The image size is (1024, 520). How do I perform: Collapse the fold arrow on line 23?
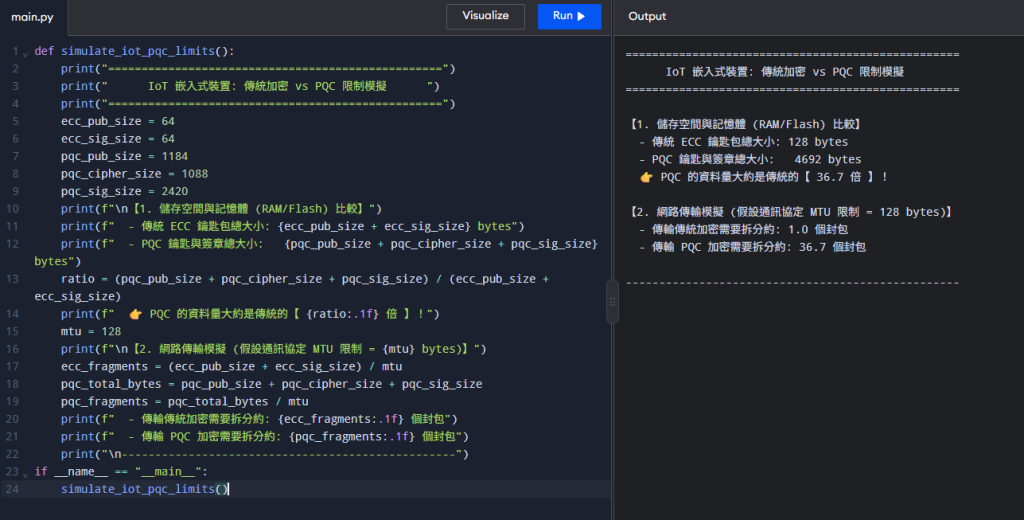coord(25,474)
